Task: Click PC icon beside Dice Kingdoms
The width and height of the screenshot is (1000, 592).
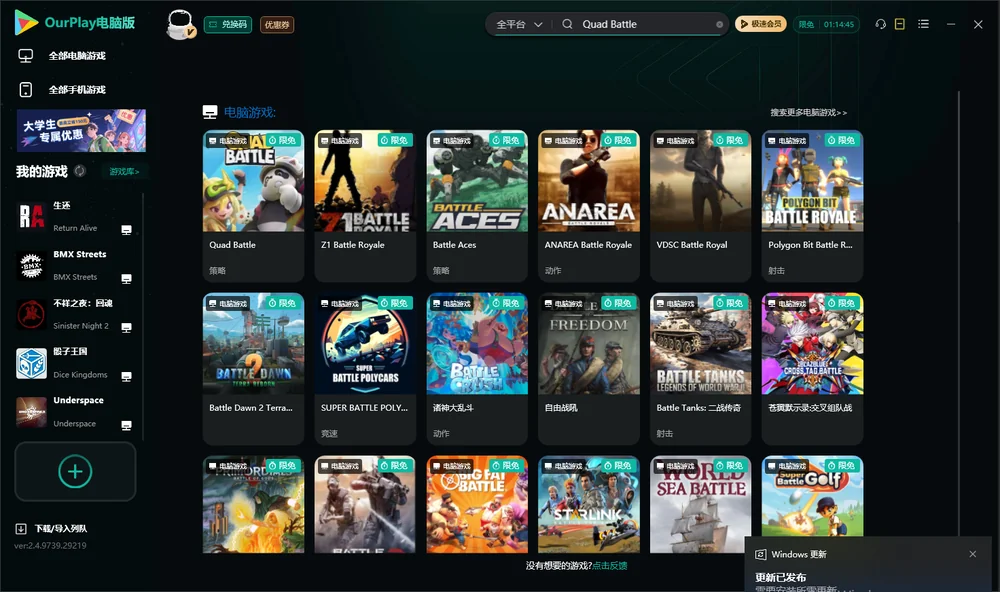Action: tap(126, 376)
